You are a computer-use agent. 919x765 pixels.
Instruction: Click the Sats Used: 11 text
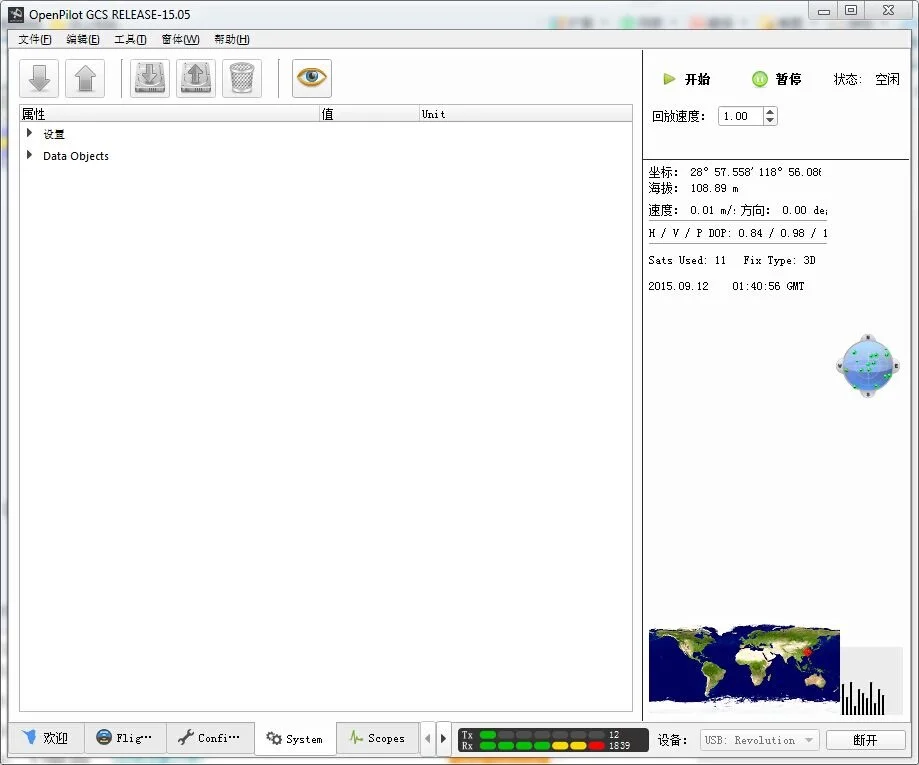(687, 260)
